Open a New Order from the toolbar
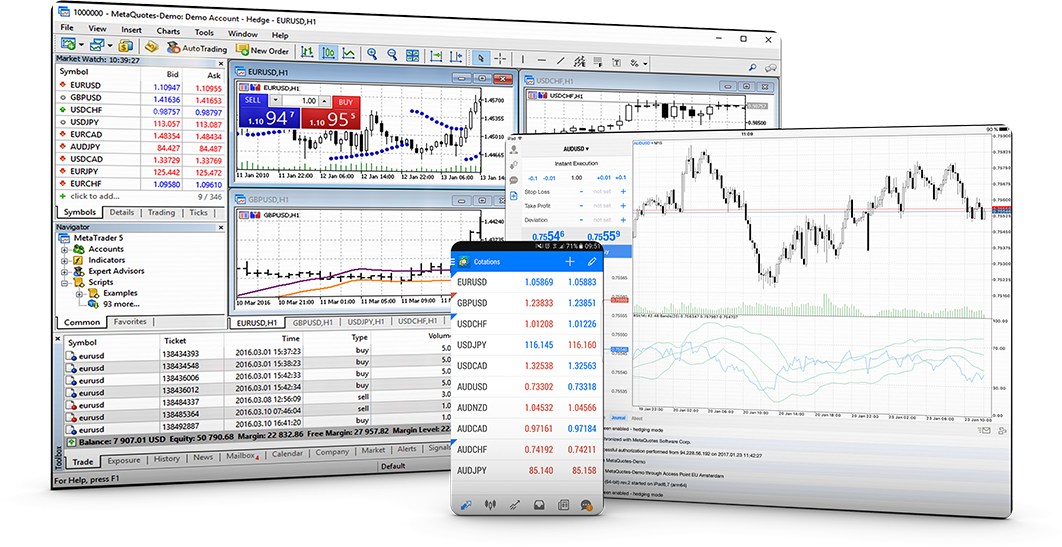 (x=262, y=50)
